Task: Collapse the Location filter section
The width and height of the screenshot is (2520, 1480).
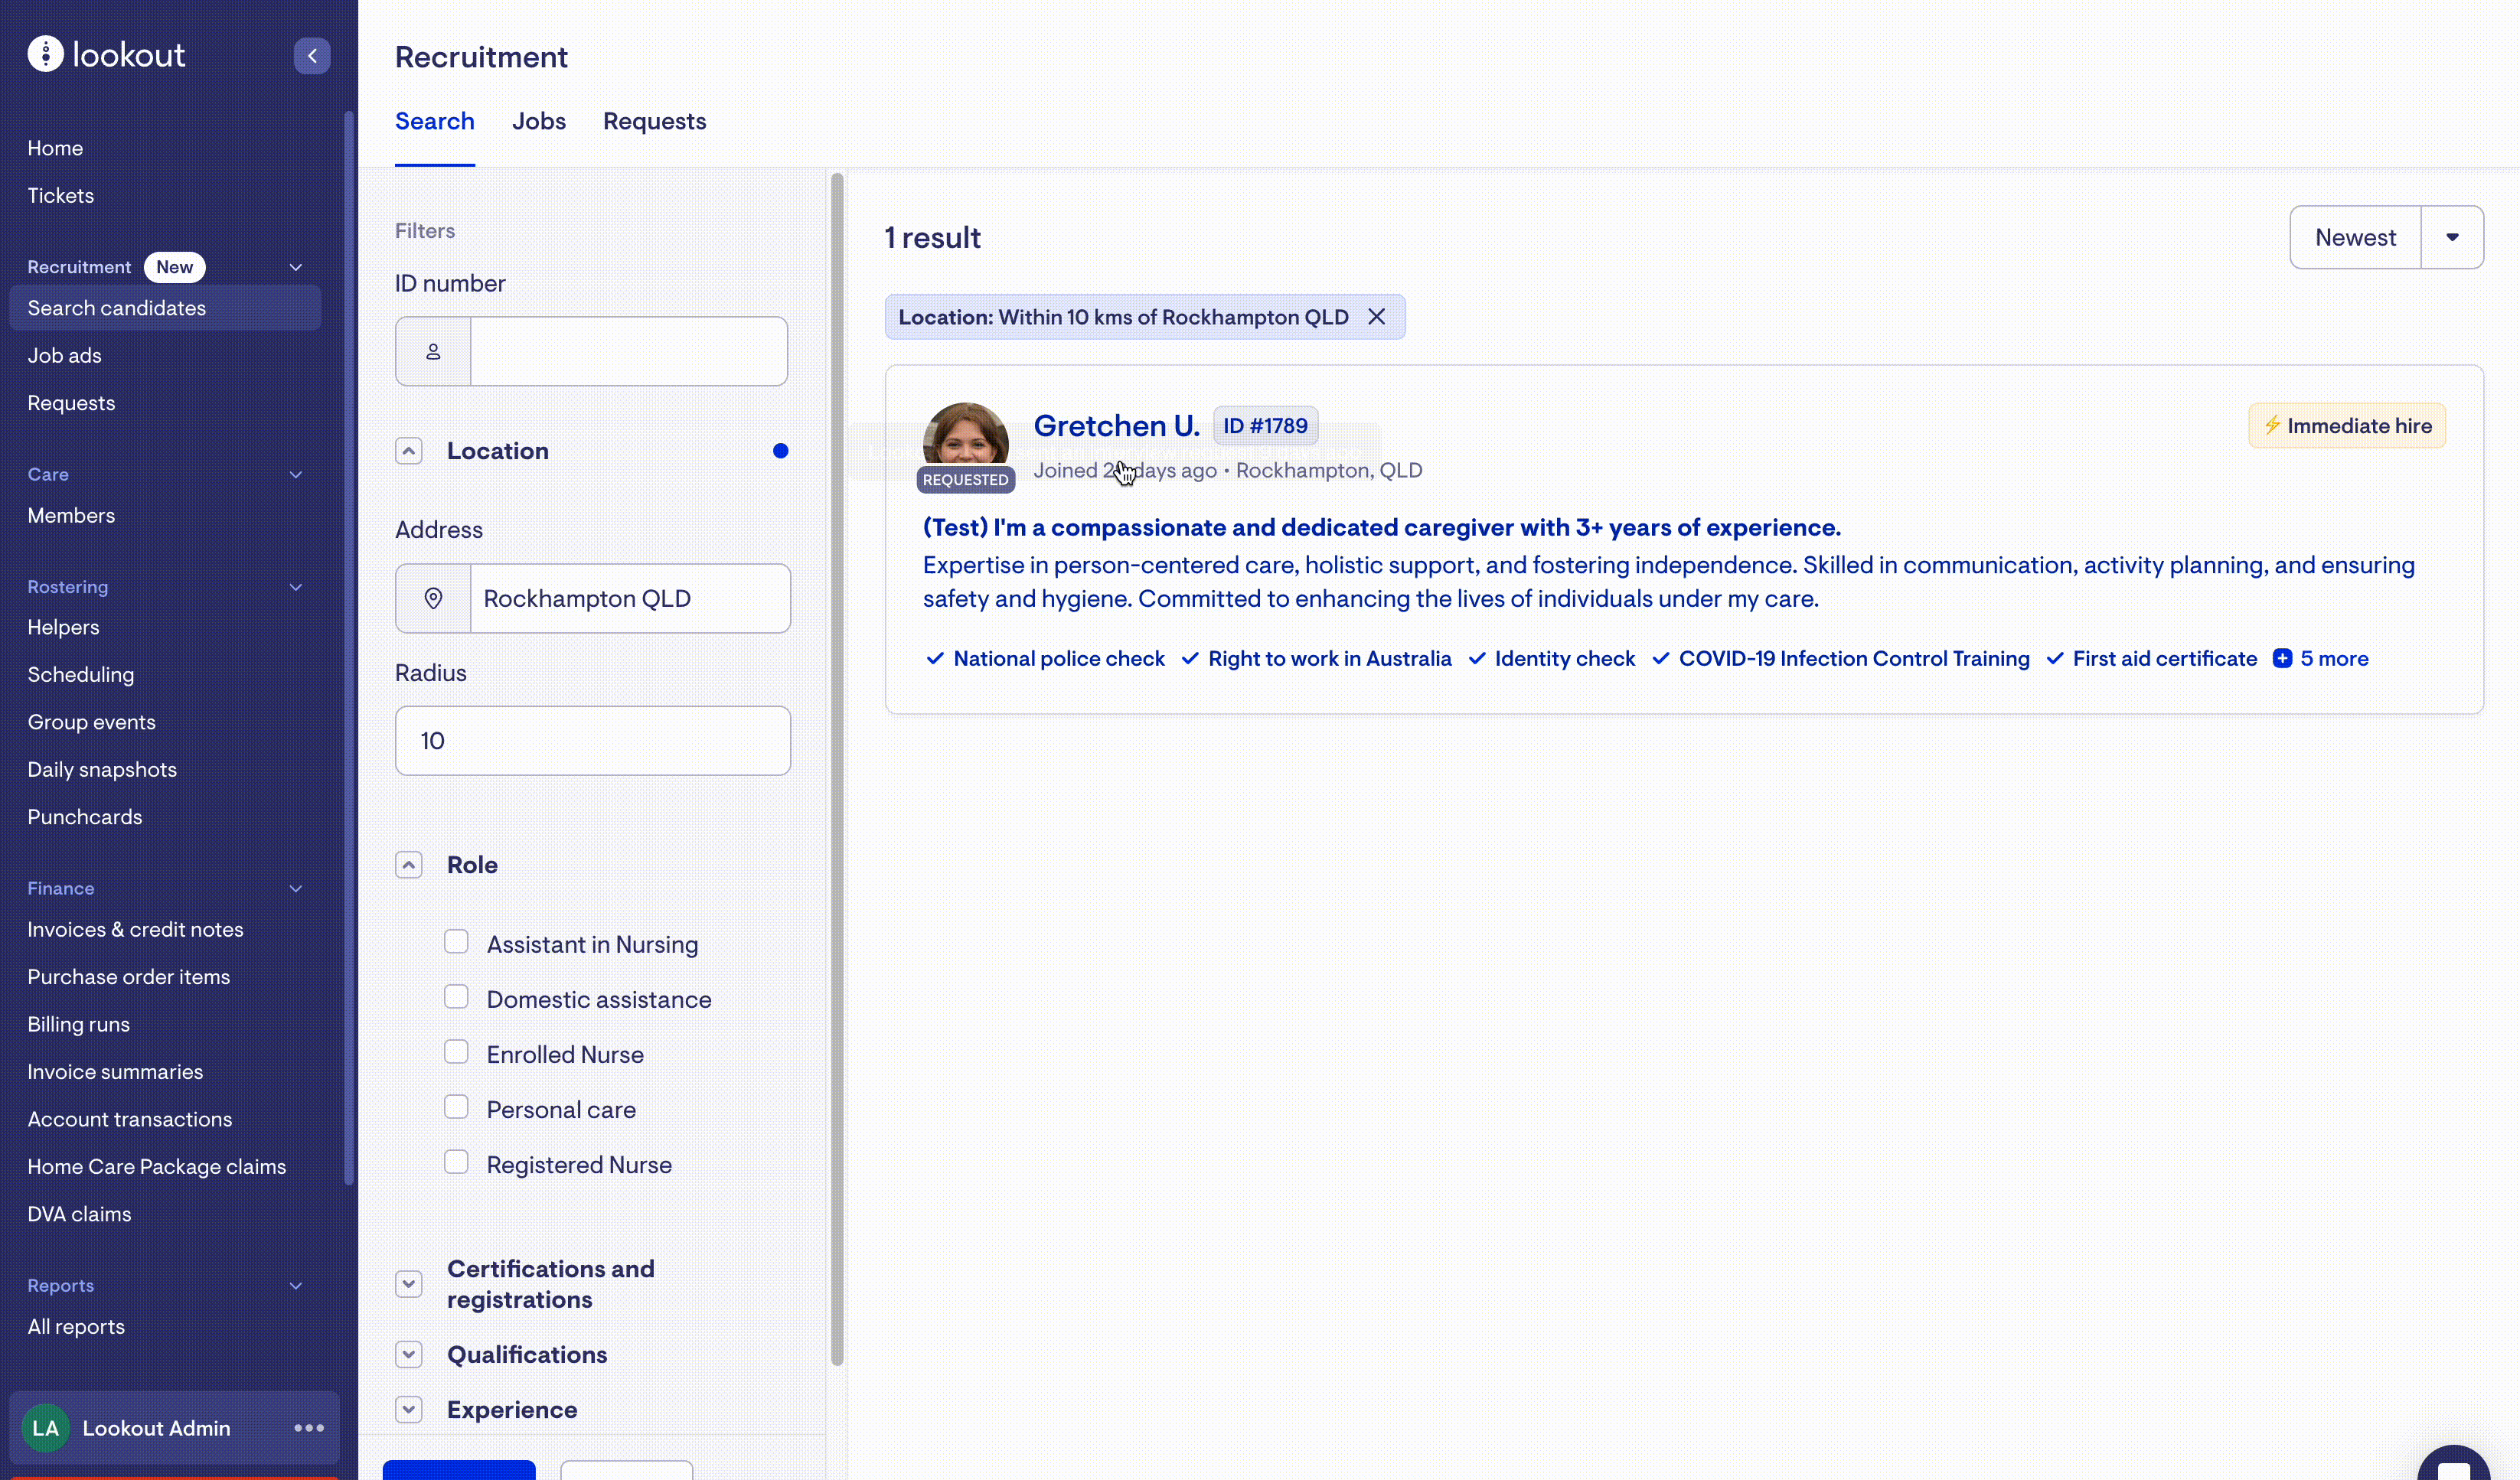Action: pyautogui.click(x=409, y=451)
